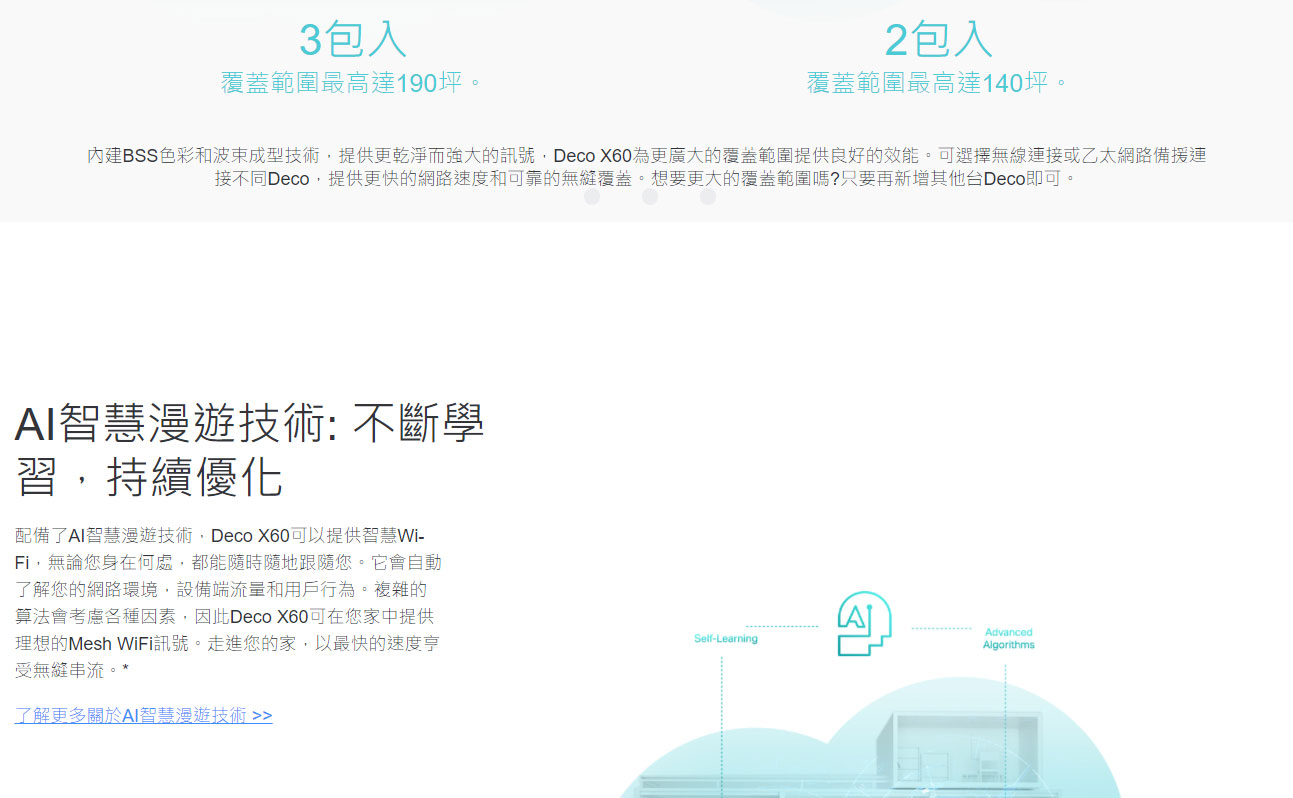Click the paragraph starting with 內建BSS色彩

coord(646,167)
